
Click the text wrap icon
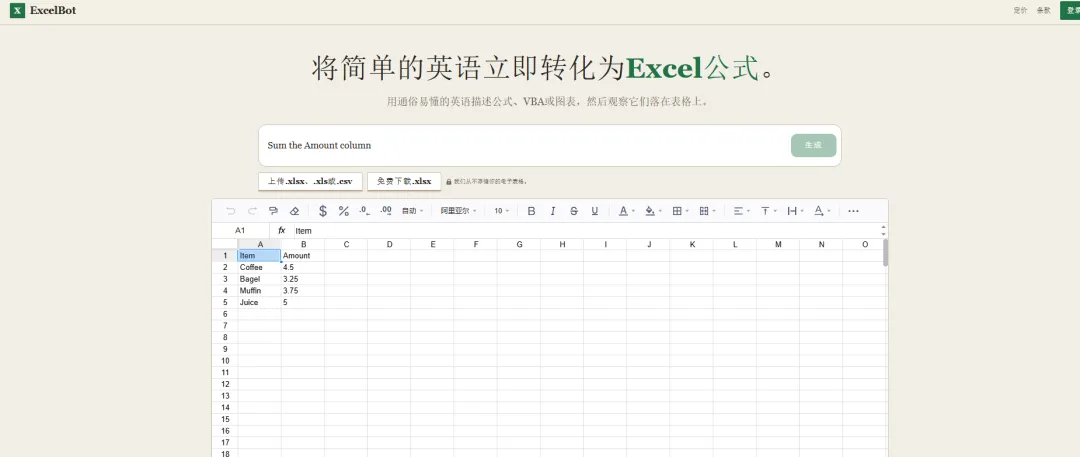(x=791, y=211)
